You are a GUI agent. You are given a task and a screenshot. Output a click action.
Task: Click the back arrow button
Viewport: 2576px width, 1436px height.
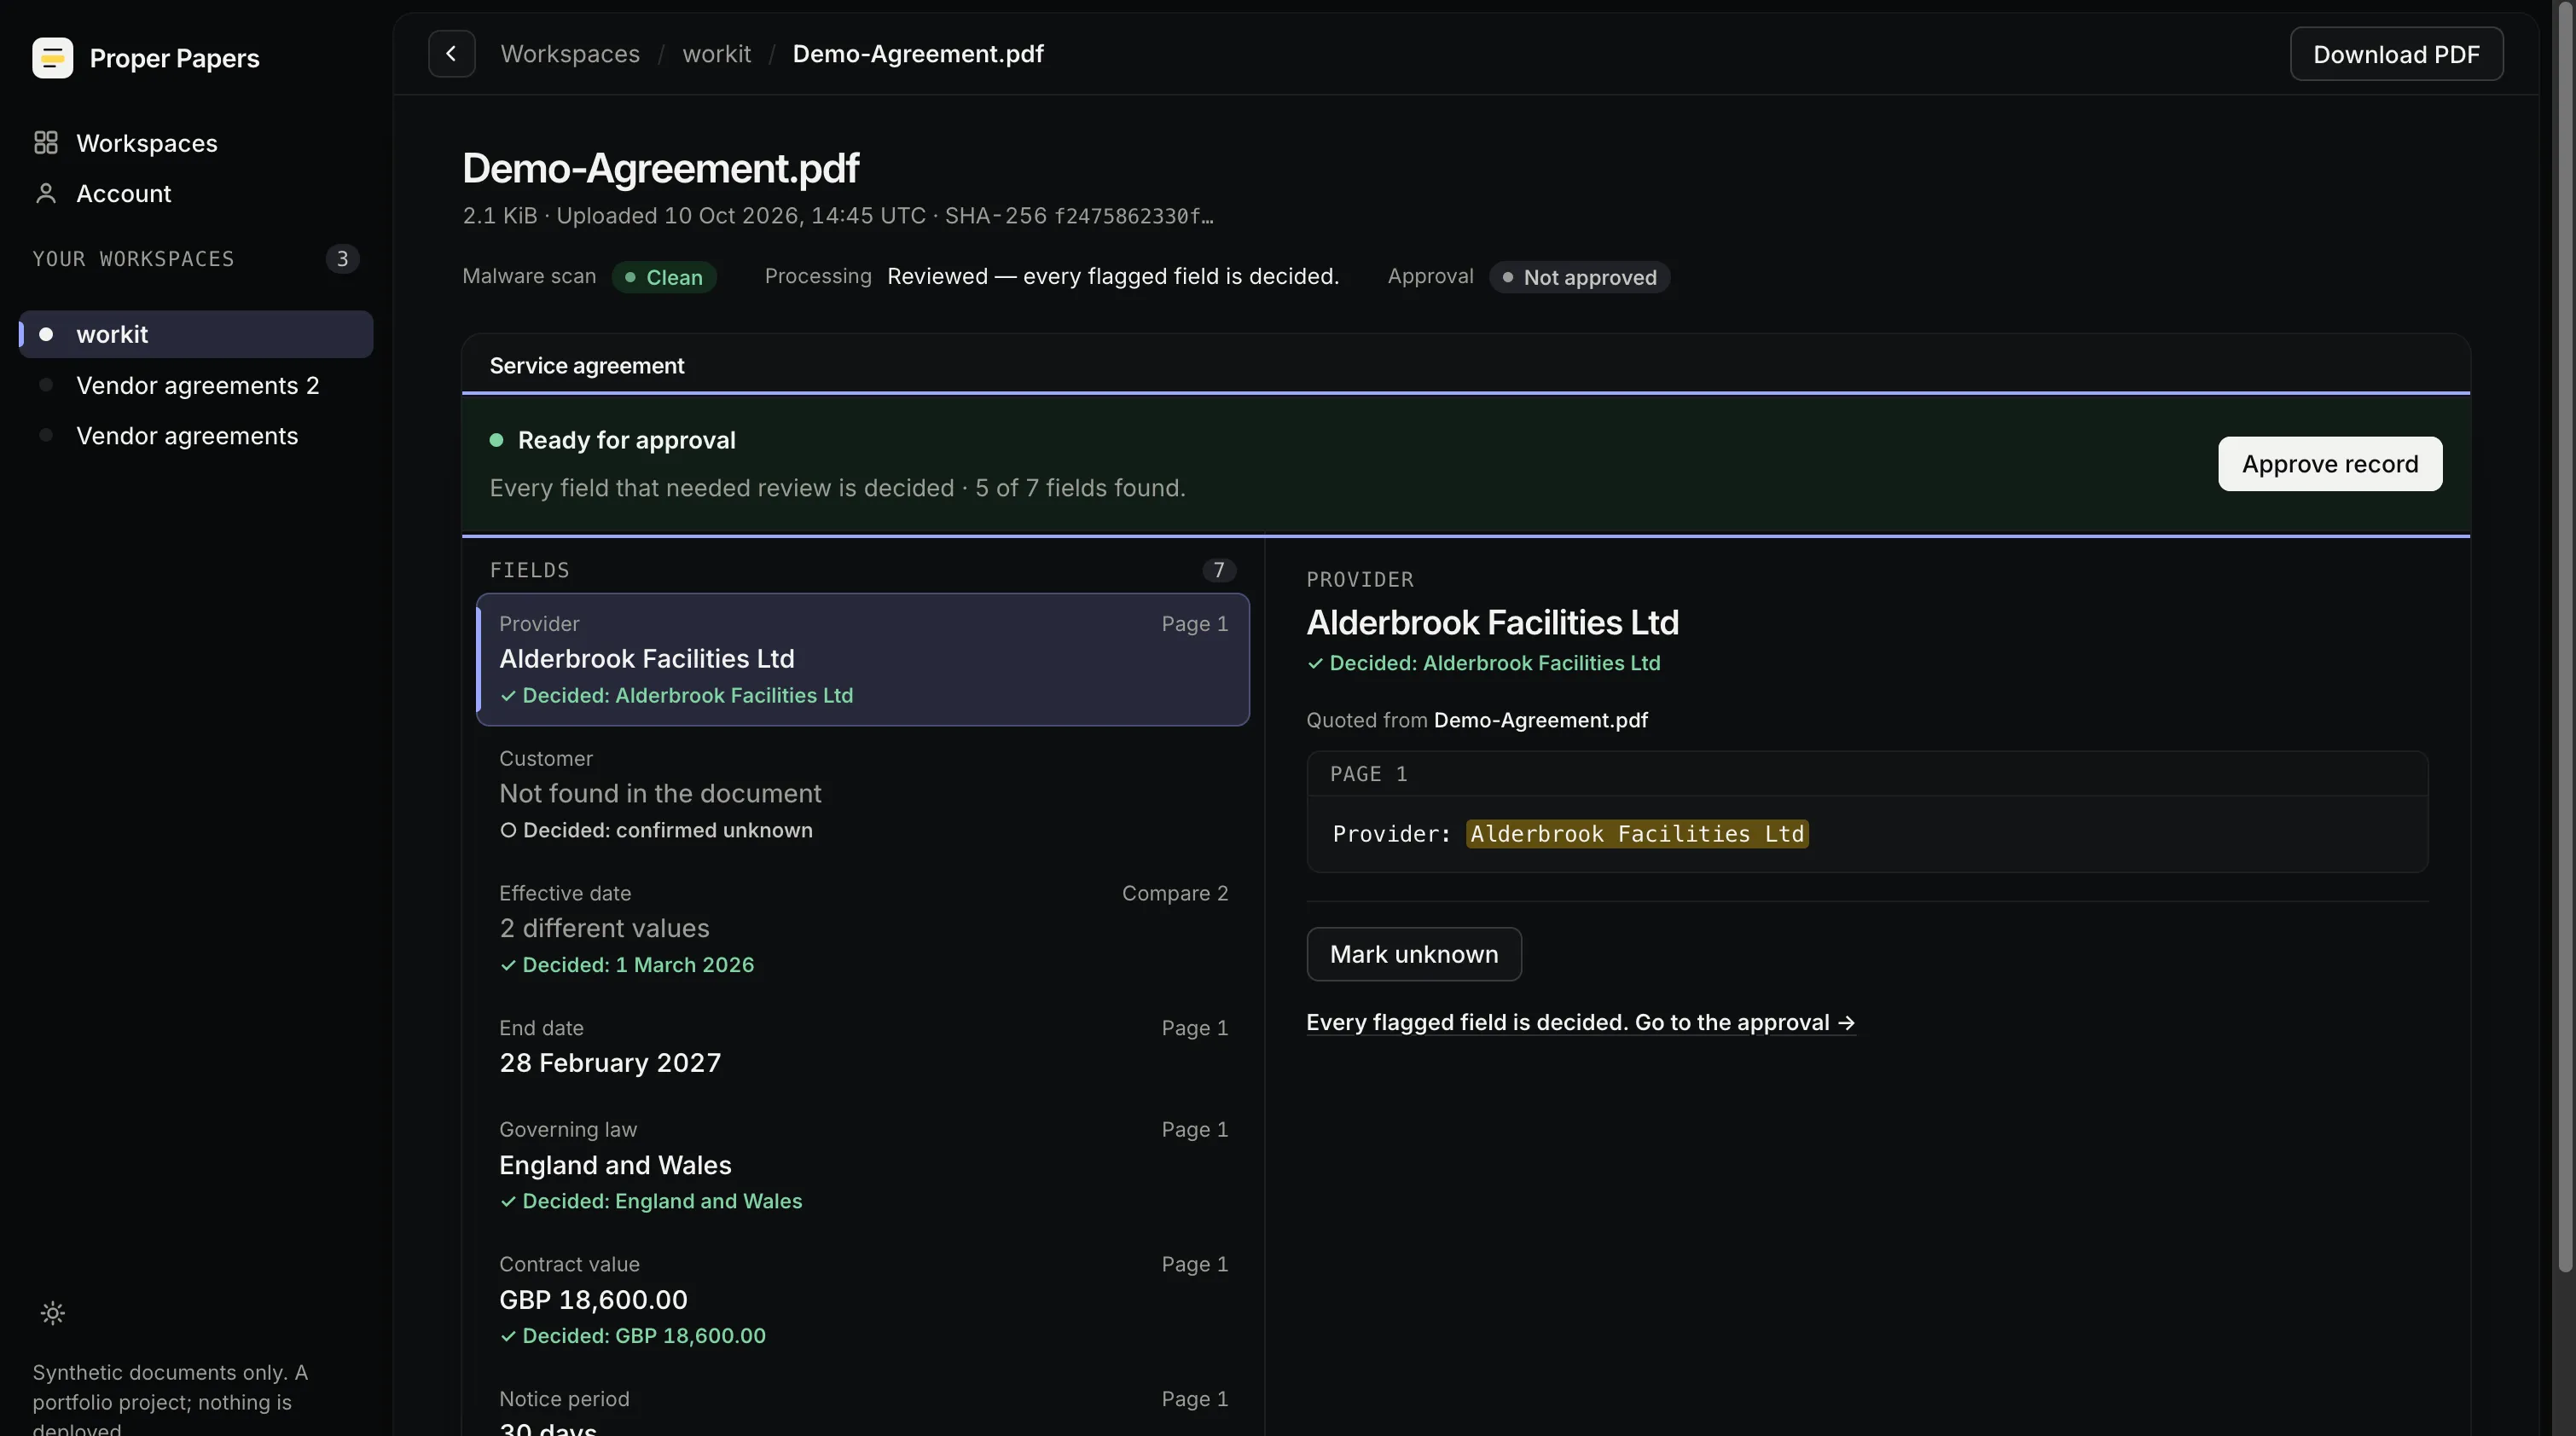click(x=451, y=54)
